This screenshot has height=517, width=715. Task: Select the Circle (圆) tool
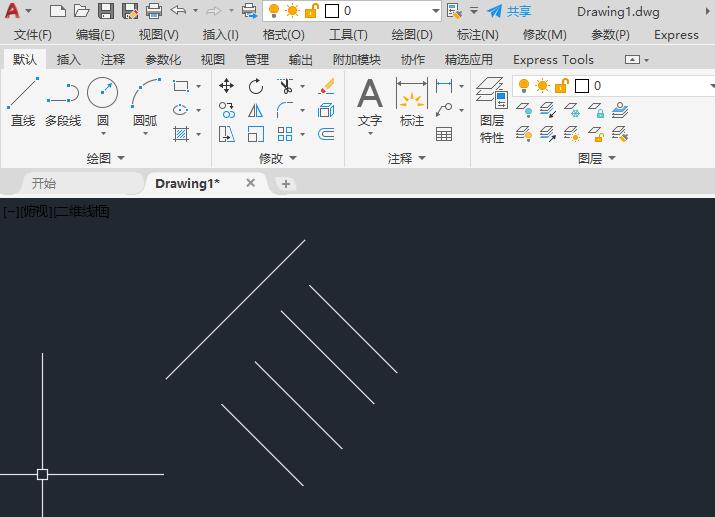[103, 100]
